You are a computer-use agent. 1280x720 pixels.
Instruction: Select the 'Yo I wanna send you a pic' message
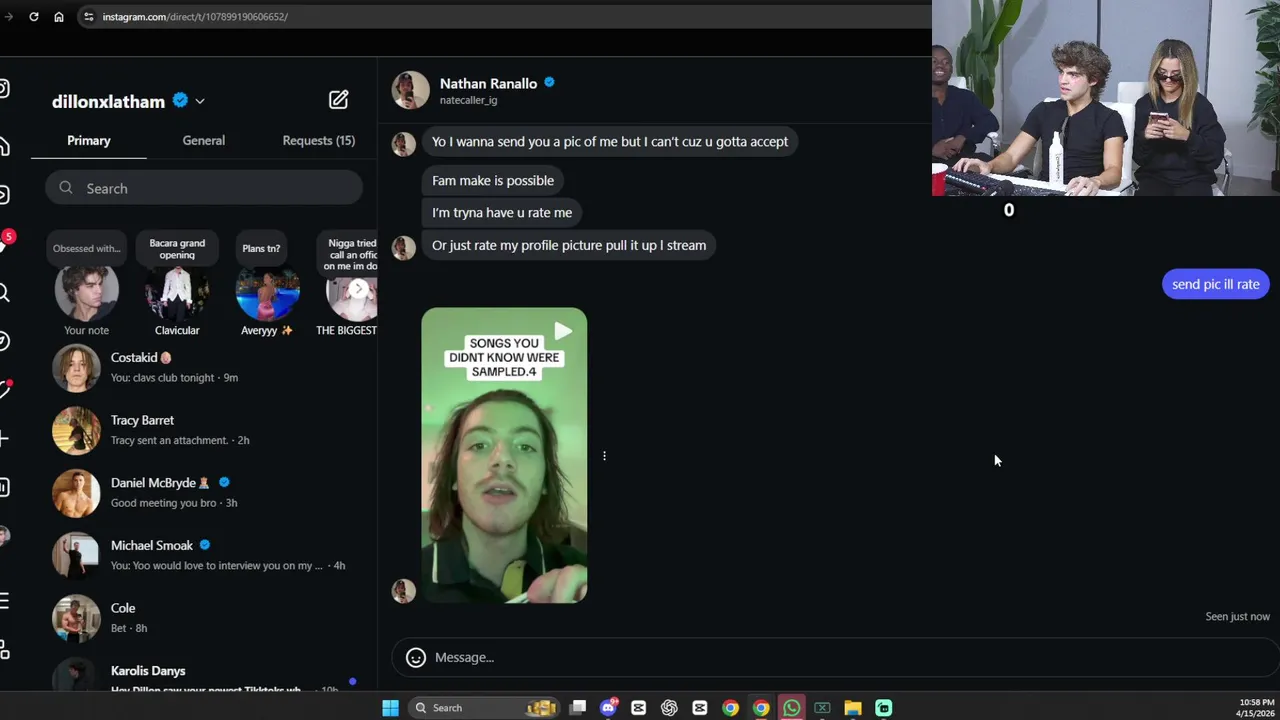pos(610,141)
